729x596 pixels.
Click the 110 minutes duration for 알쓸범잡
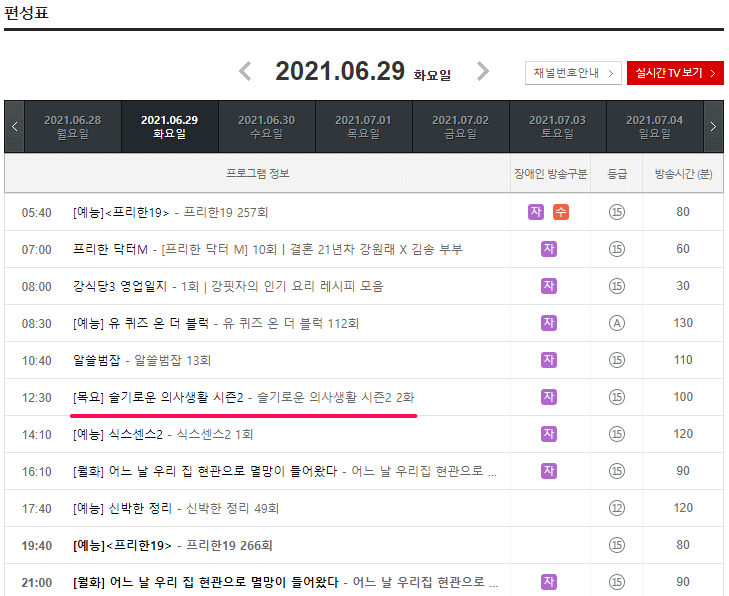[683, 360]
